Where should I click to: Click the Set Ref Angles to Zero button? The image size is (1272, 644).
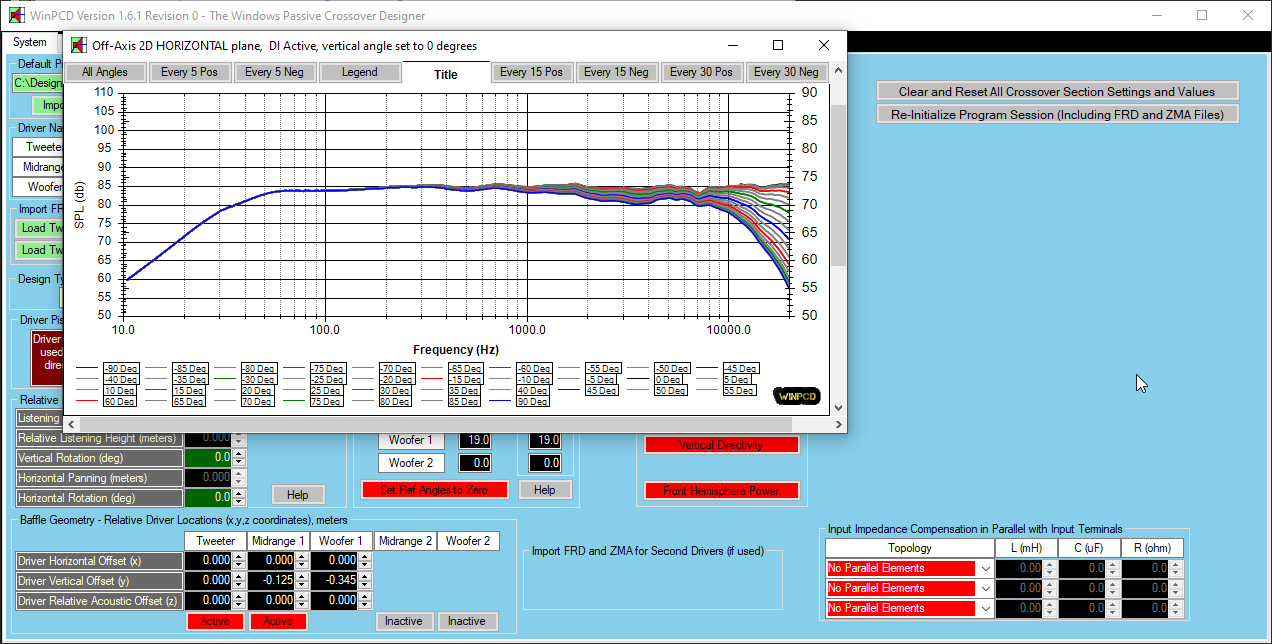coord(435,490)
